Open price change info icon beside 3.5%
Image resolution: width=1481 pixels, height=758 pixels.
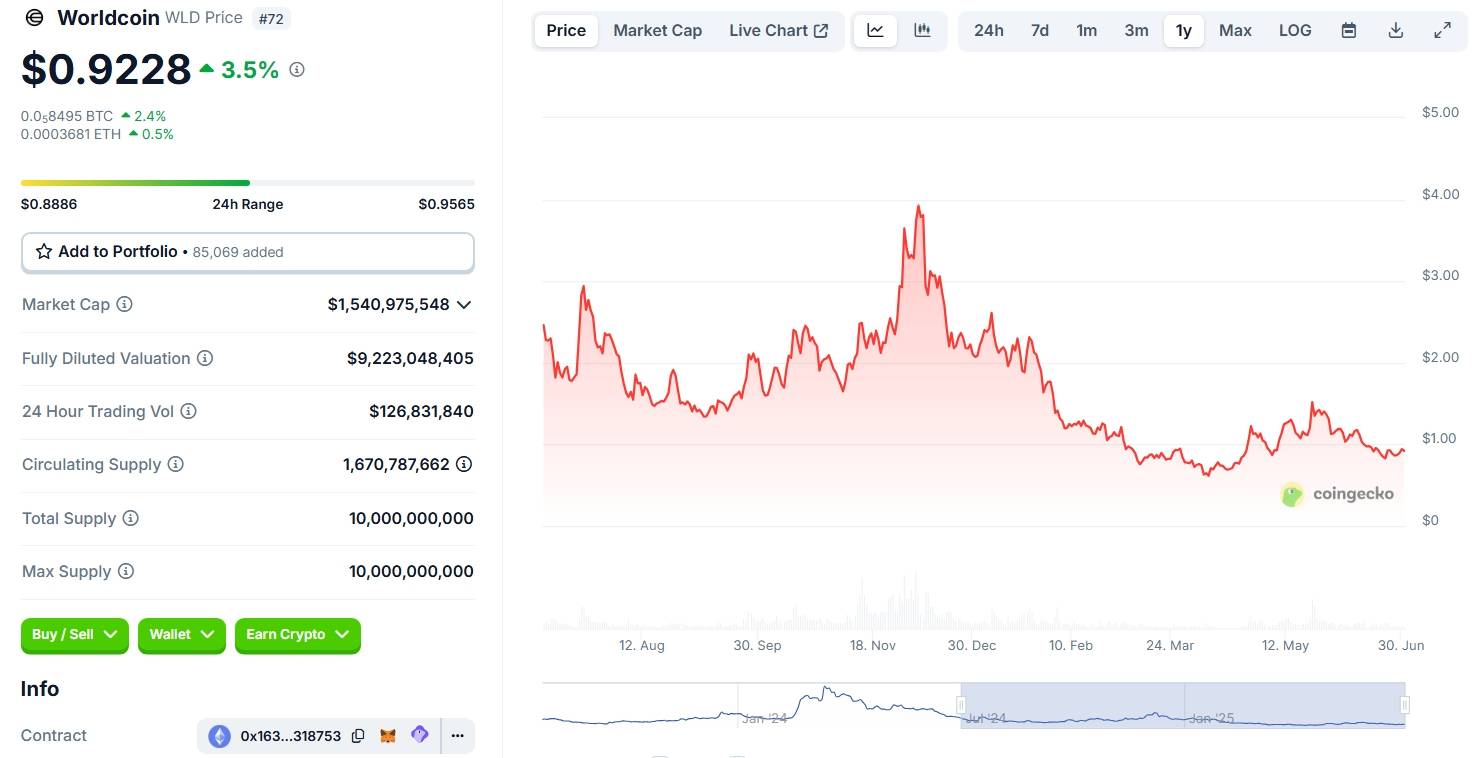(297, 70)
